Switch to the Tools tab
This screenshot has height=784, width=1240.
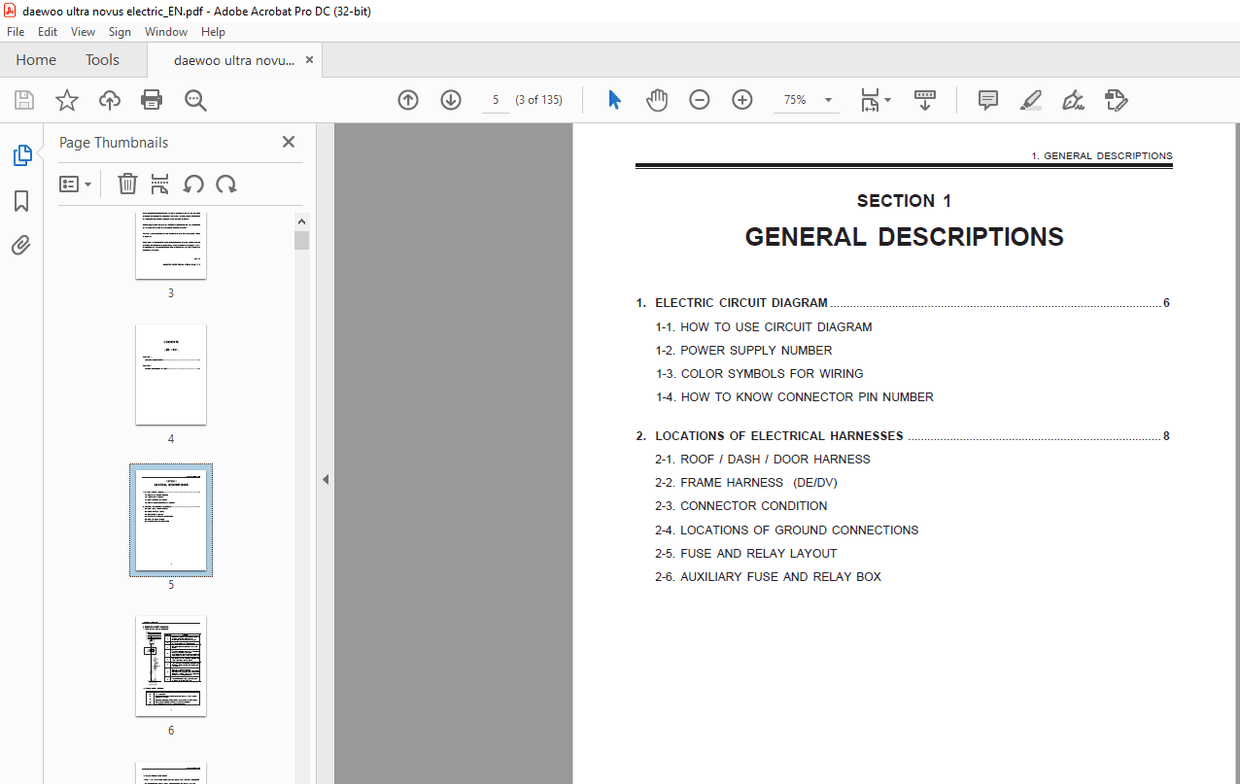[x=102, y=59]
